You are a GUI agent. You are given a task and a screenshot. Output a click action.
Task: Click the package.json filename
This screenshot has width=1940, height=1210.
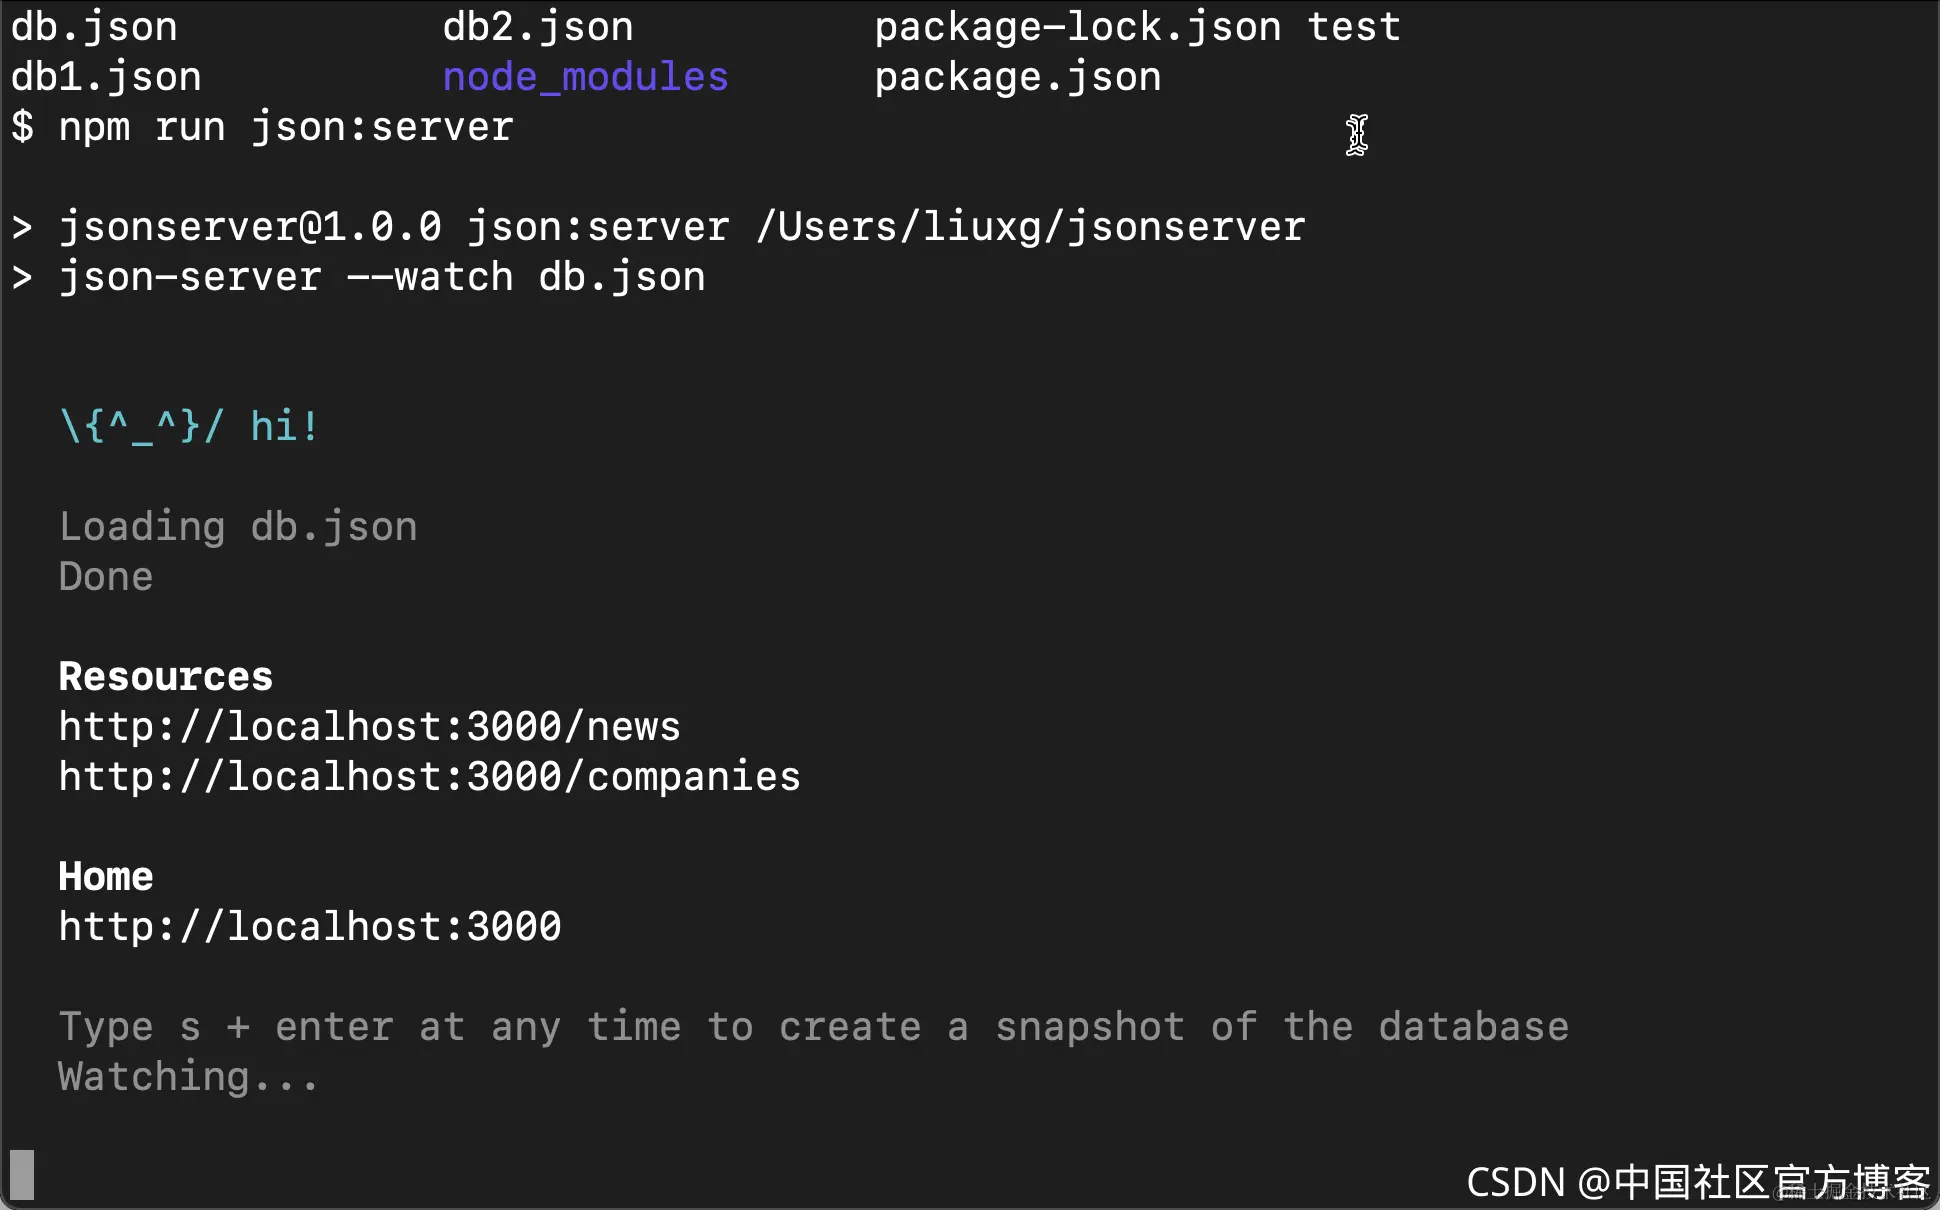1018,77
